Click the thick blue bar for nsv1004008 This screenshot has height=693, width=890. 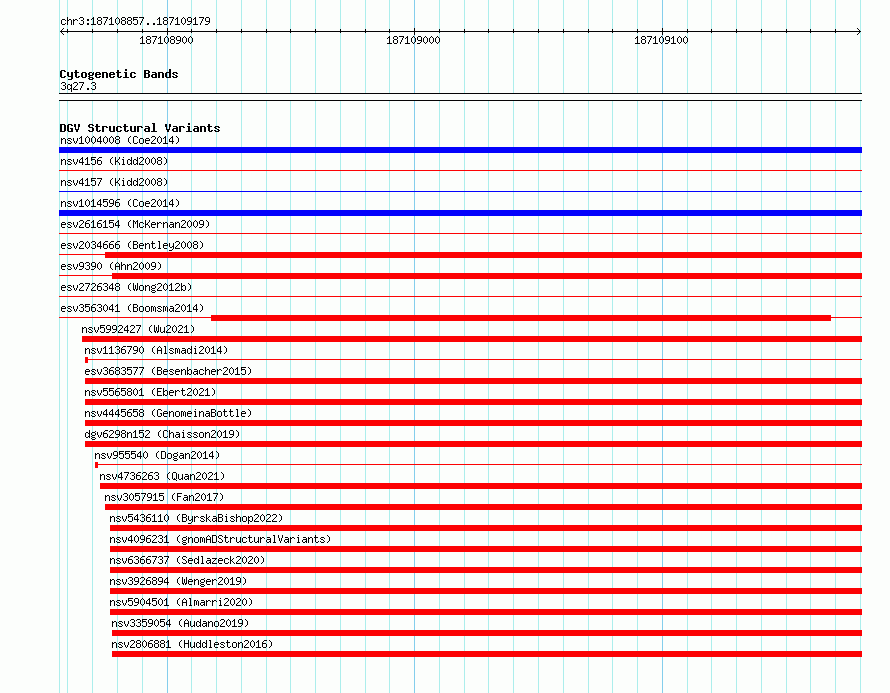click(x=460, y=150)
